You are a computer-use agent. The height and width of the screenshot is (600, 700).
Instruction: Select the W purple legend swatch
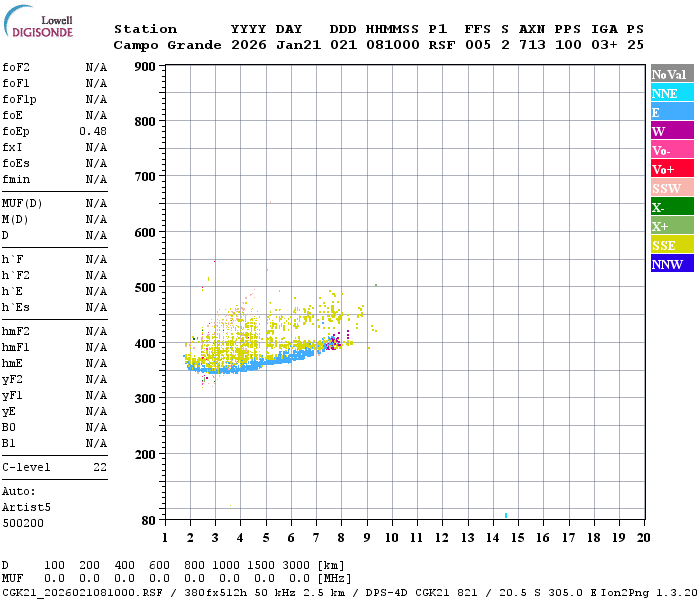click(672, 131)
